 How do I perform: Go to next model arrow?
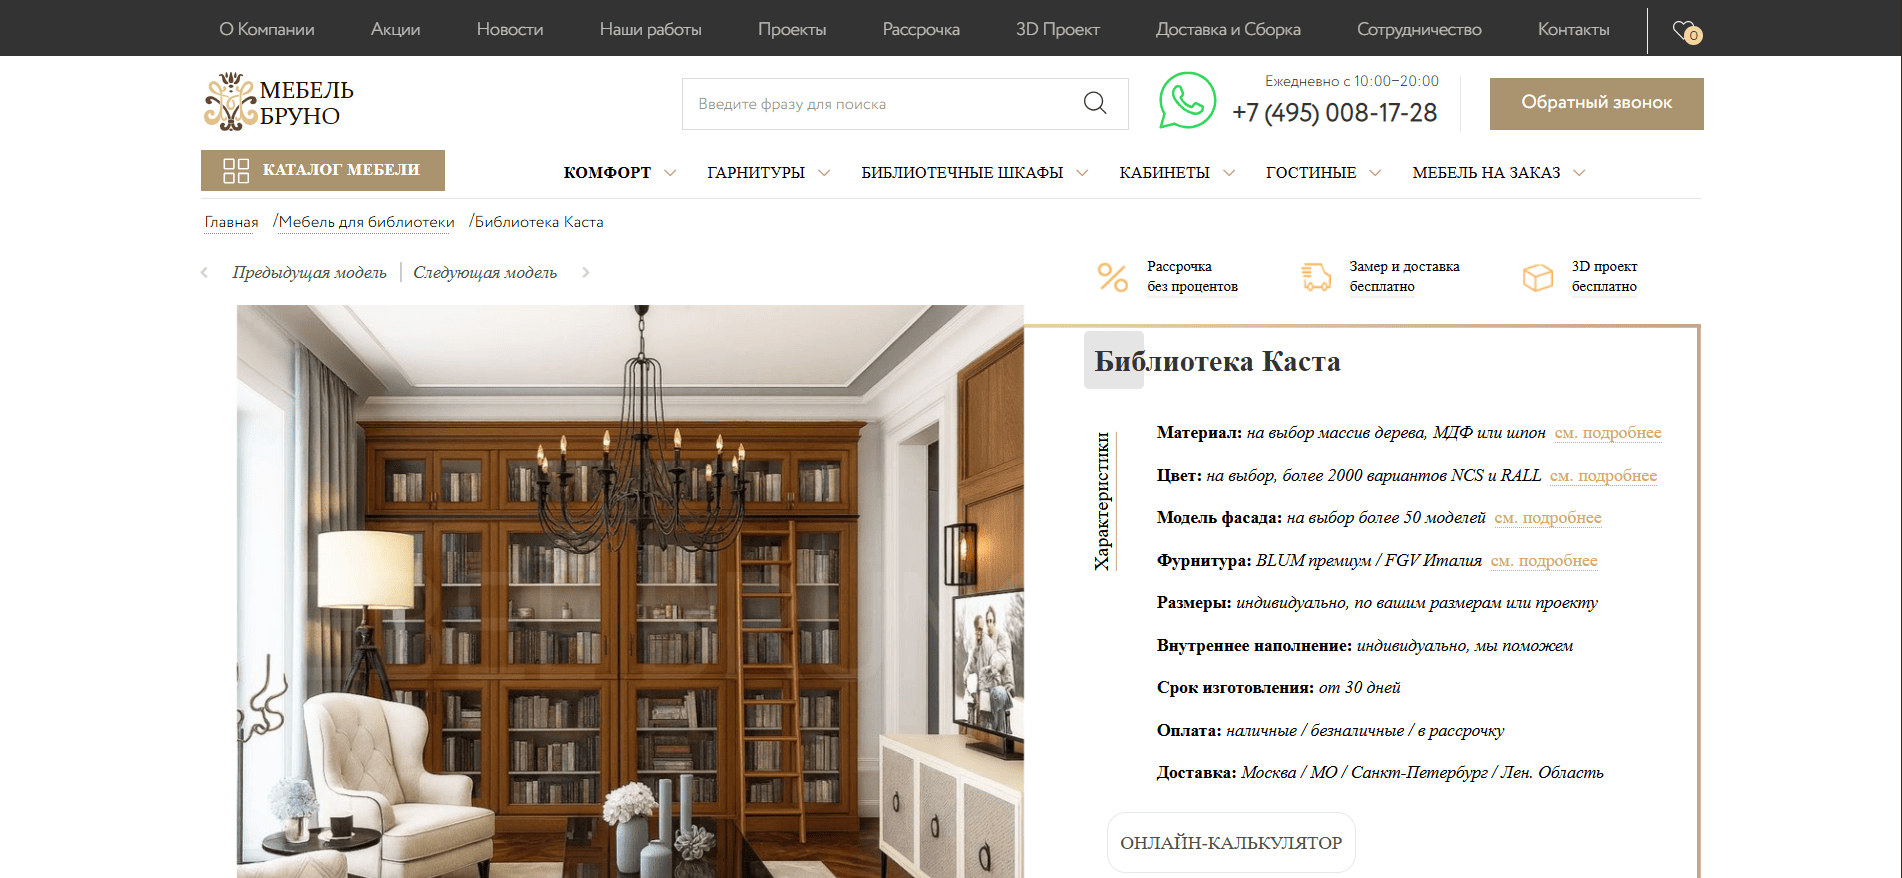(x=585, y=273)
